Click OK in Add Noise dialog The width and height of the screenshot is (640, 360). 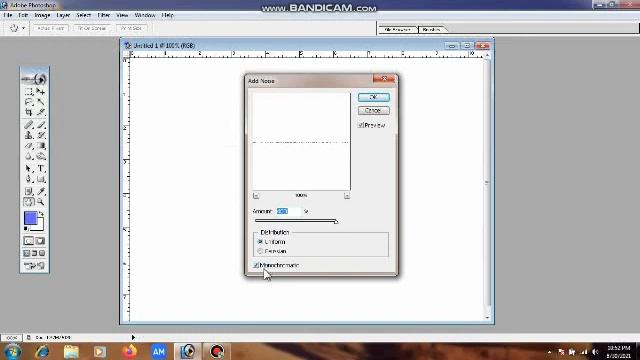(373, 97)
